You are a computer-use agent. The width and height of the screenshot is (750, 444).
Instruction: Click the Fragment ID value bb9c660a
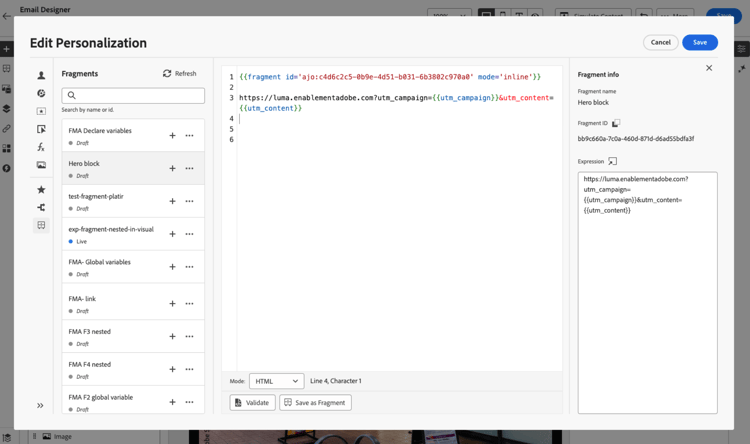[636, 139]
